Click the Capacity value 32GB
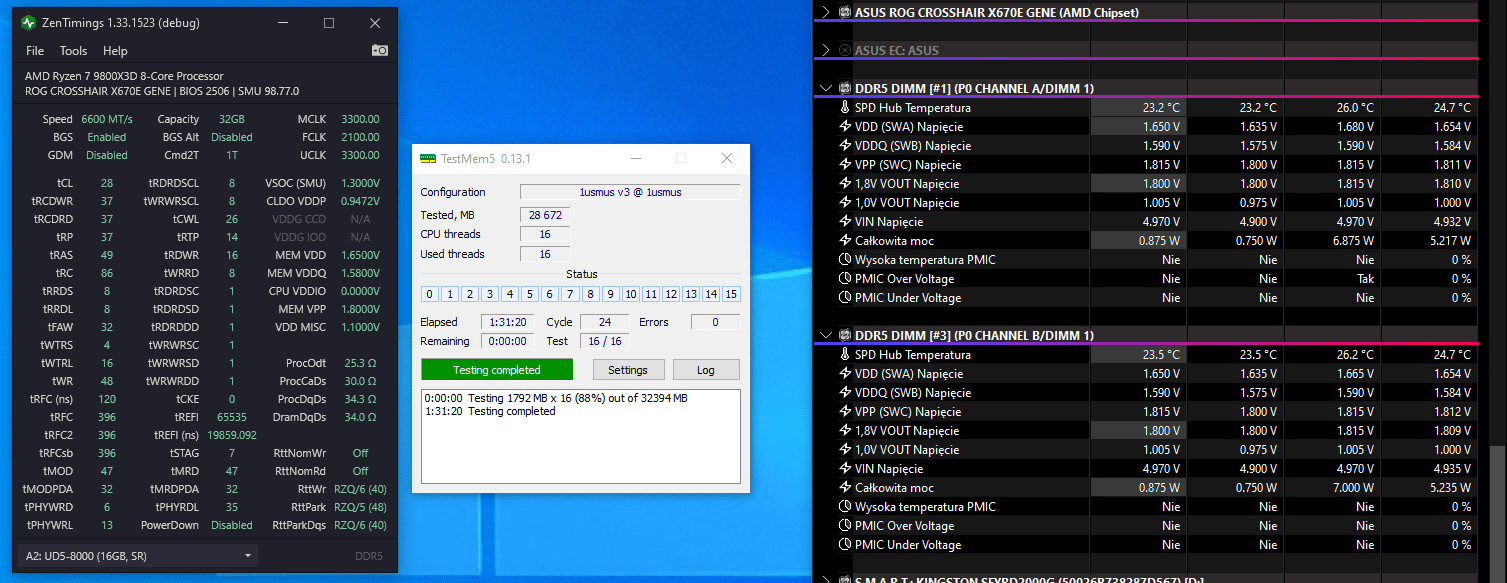Image resolution: width=1507 pixels, height=583 pixels. coord(231,119)
